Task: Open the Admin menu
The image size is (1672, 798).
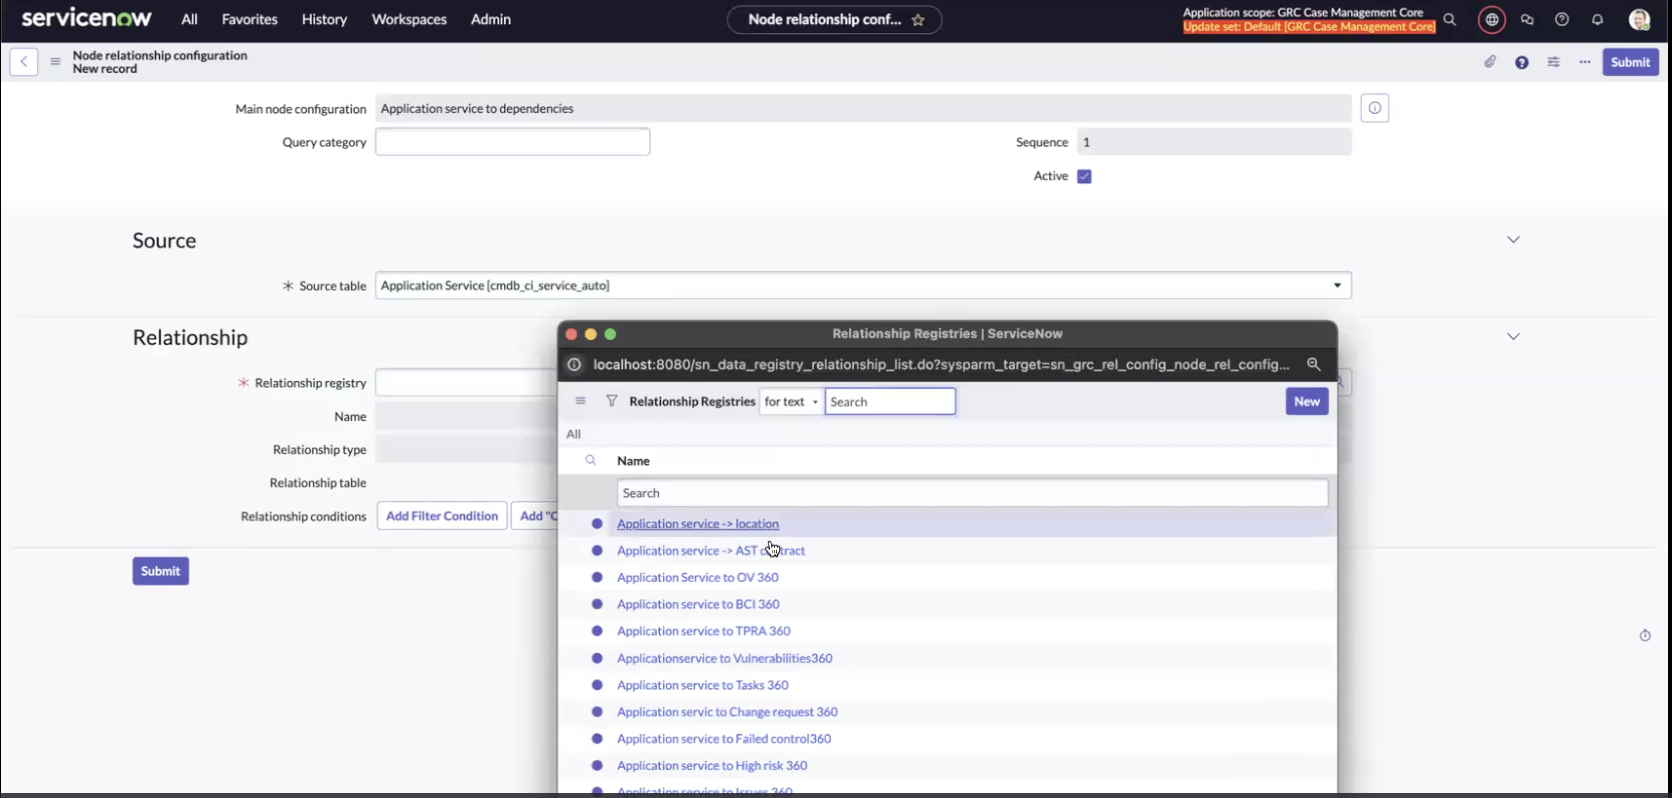Action: point(491,19)
